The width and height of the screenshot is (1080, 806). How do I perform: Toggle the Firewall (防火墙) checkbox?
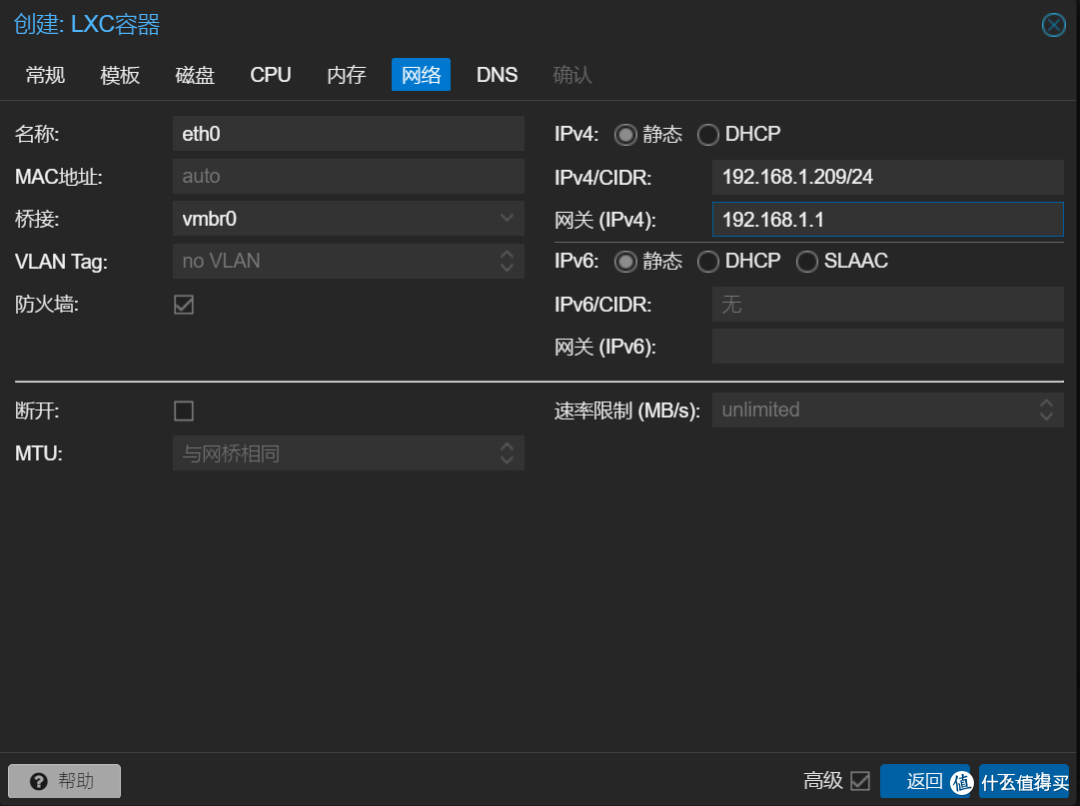pyautogui.click(x=184, y=305)
